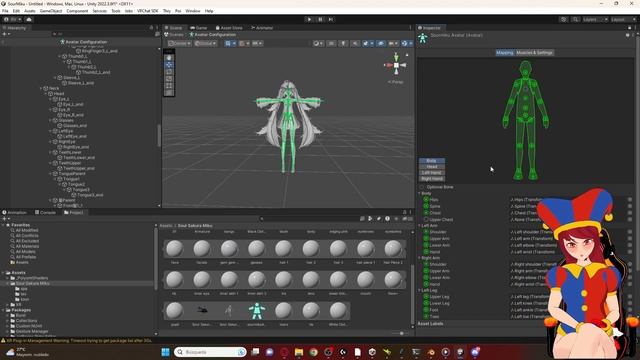Click the Step frame button
The height and width of the screenshot is (360, 640).
point(331,19)
